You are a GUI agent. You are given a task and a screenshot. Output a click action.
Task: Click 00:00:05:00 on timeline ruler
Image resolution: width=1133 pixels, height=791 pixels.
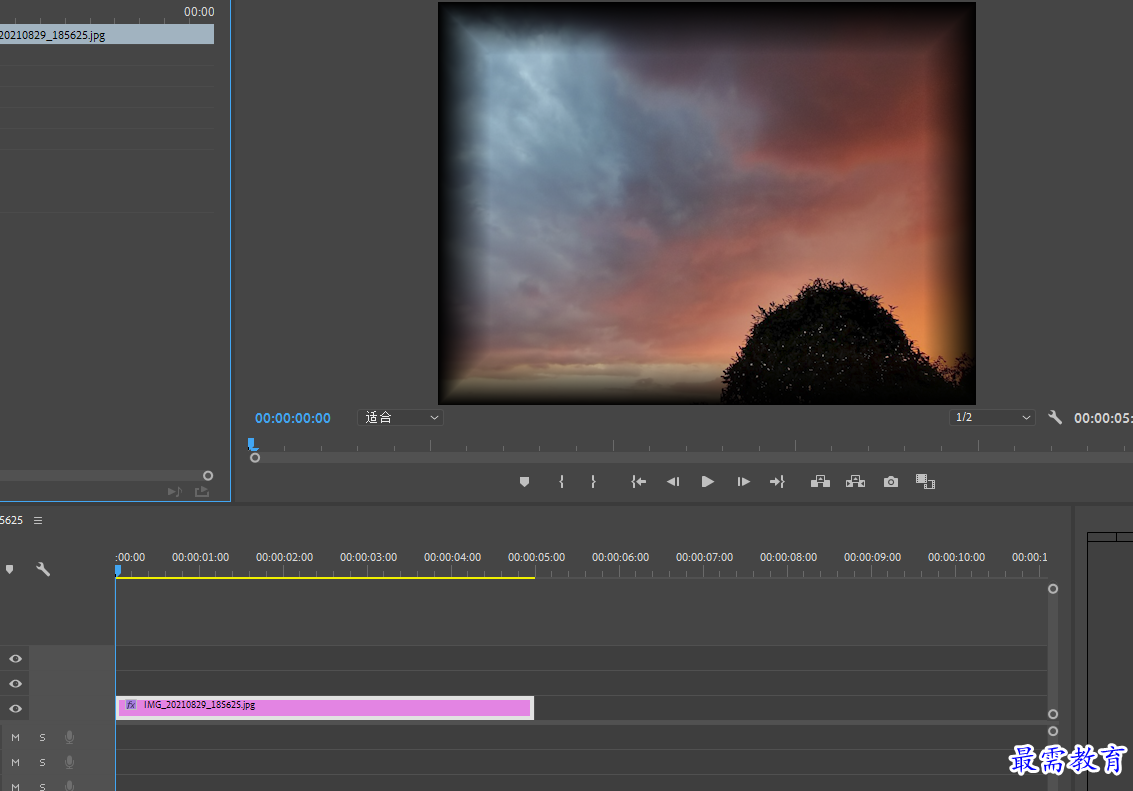[536, 557]
